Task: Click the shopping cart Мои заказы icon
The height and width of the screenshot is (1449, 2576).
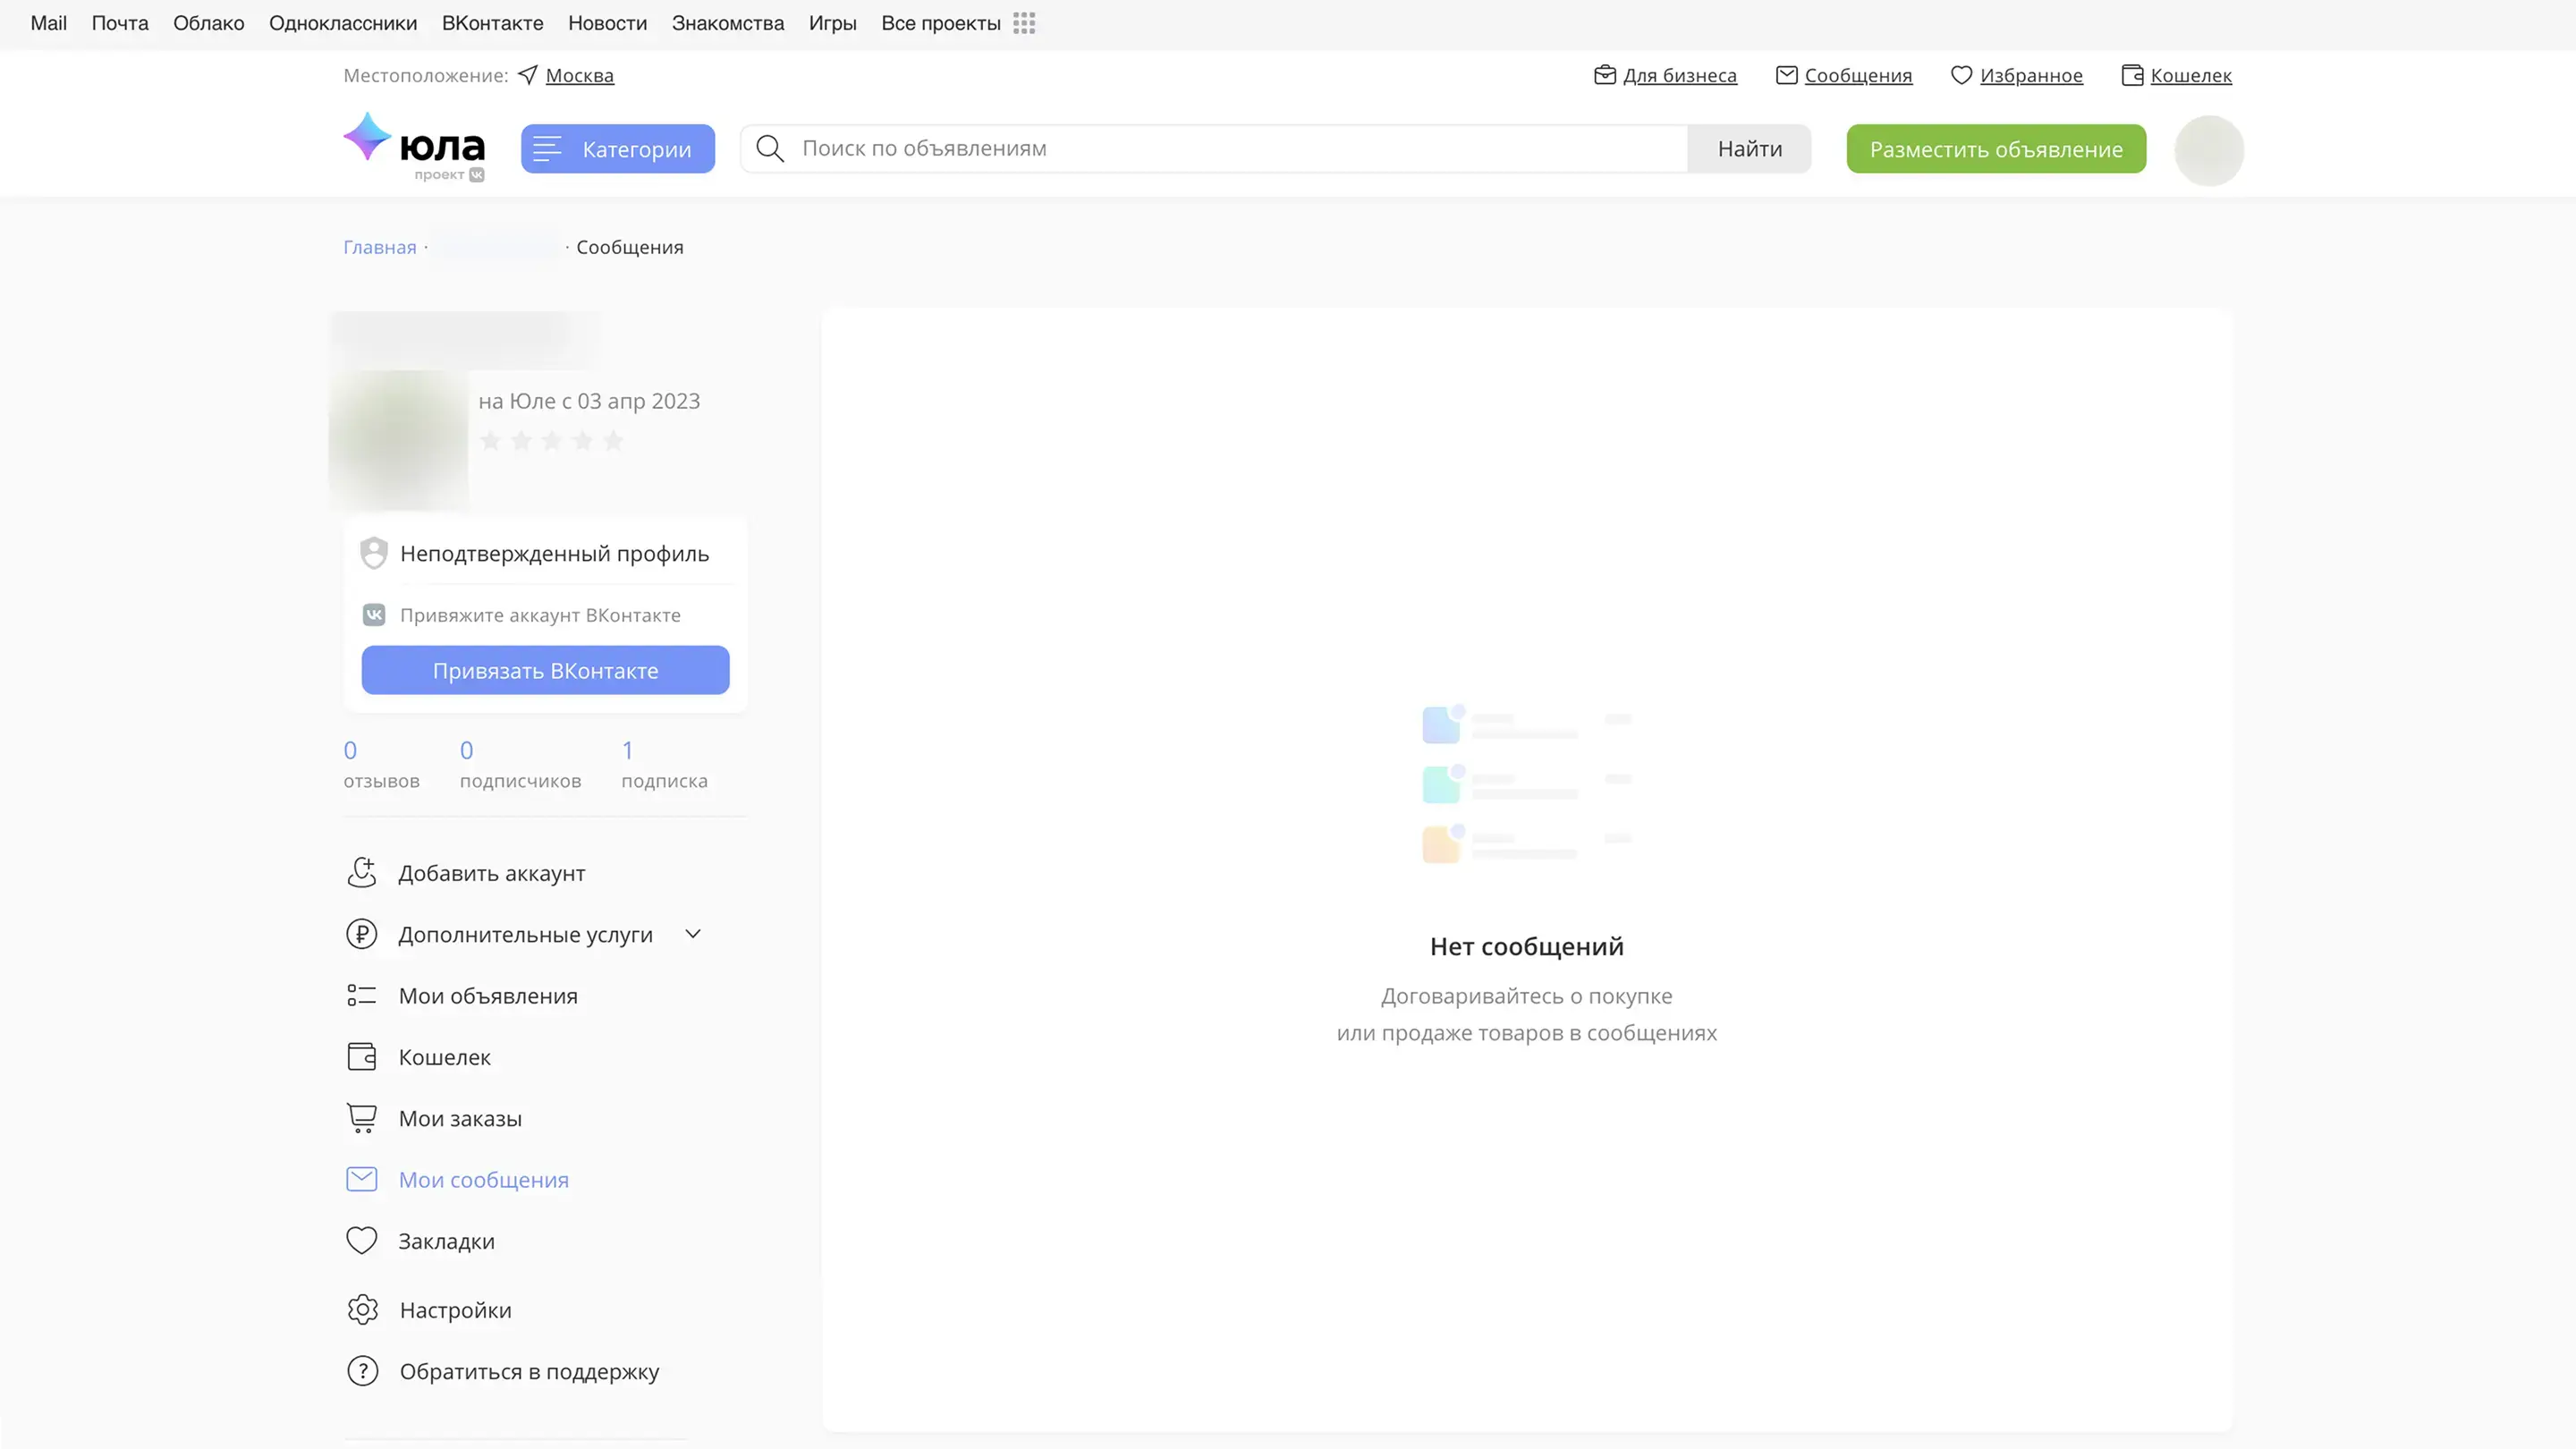Action: click(x=361, y=1118)
